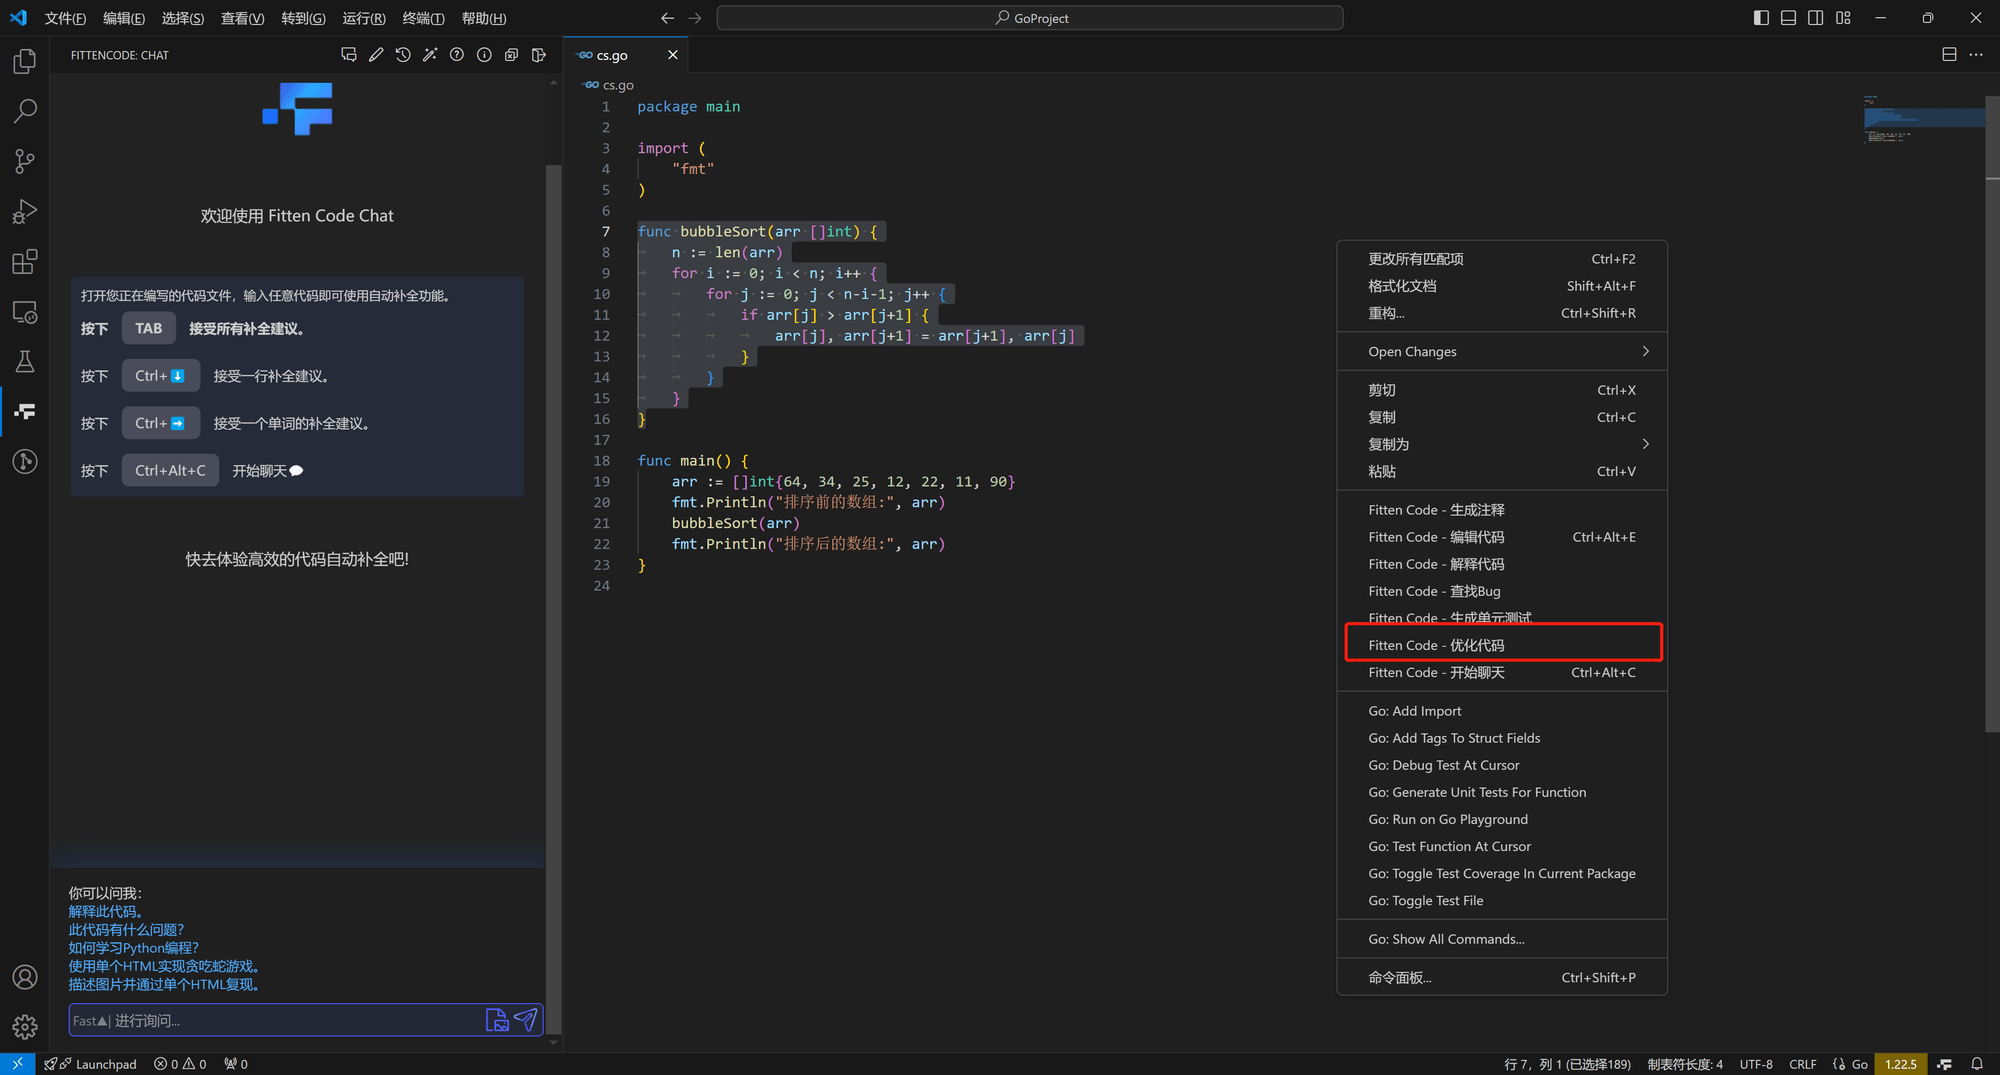
Task: Open the 终端(T) menu
Action: [x=423, y=18]
